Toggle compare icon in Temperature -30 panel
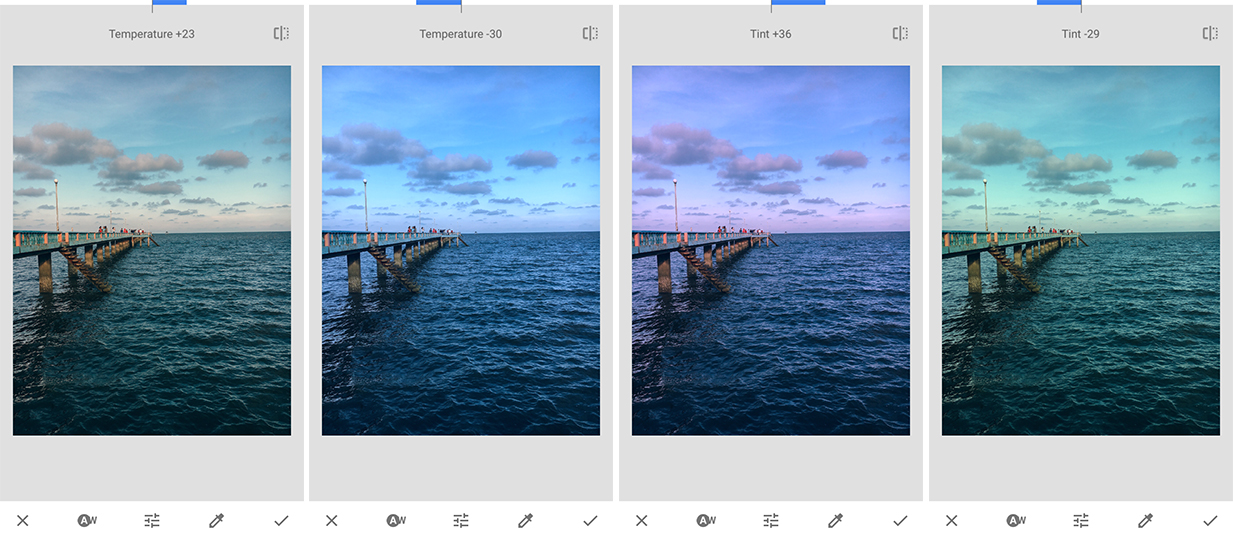Viewport: 1233px width, 540px height. (x=590, y=33)
